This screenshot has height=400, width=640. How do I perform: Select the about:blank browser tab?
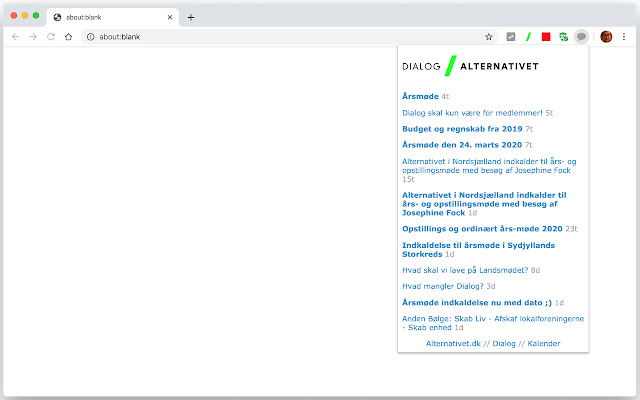click(x=113, y=17)
